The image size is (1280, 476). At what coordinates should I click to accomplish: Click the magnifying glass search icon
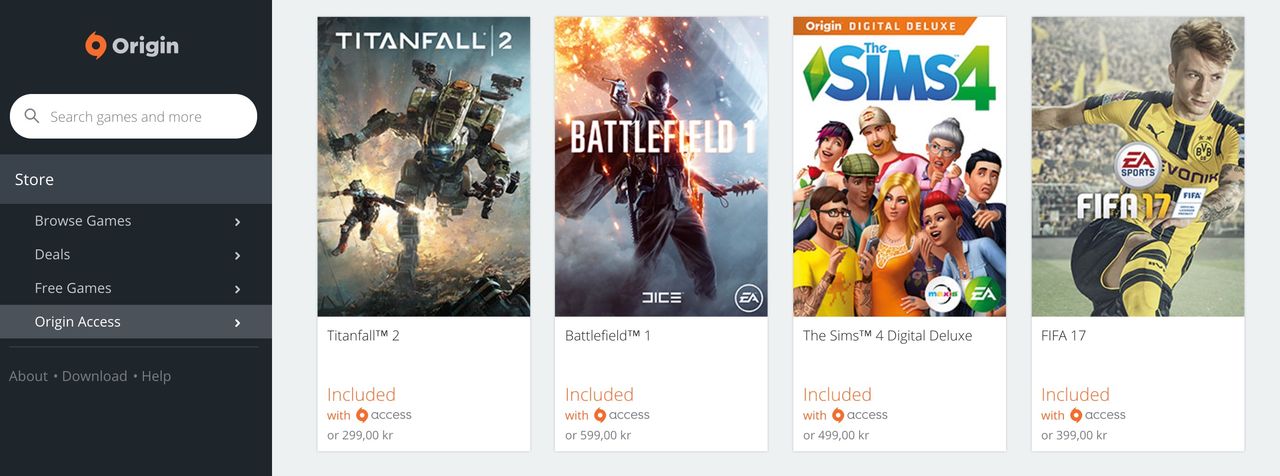point(32,116)
